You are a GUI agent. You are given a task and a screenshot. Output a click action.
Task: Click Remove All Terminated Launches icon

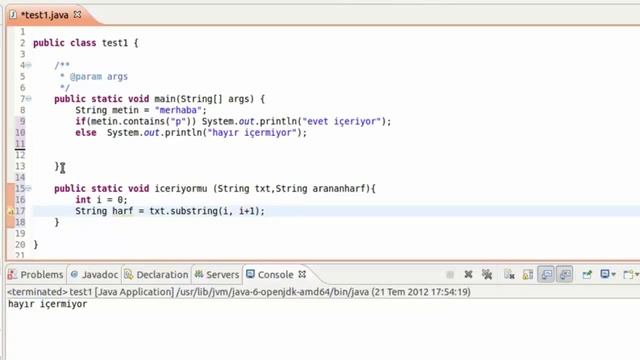coord(487,275)
